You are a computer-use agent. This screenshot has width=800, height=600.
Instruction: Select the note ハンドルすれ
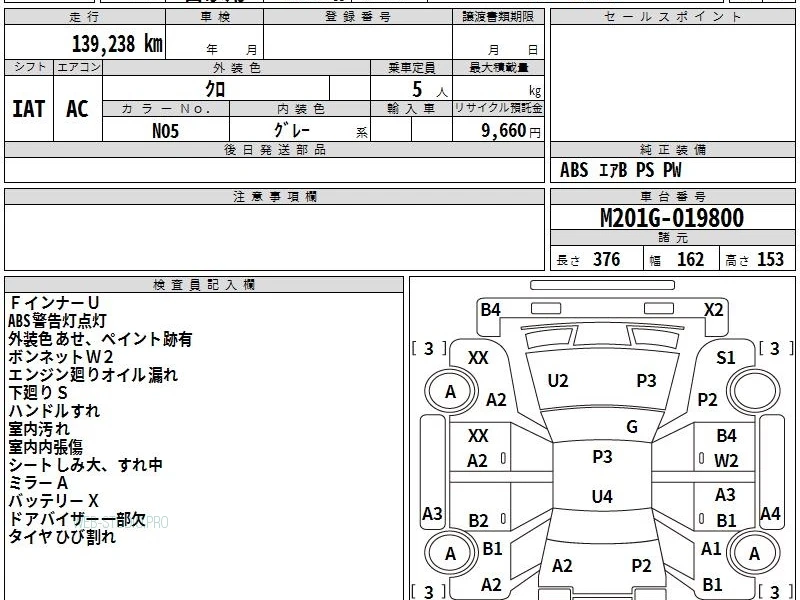pyautogui.click(x=54, y=411)
